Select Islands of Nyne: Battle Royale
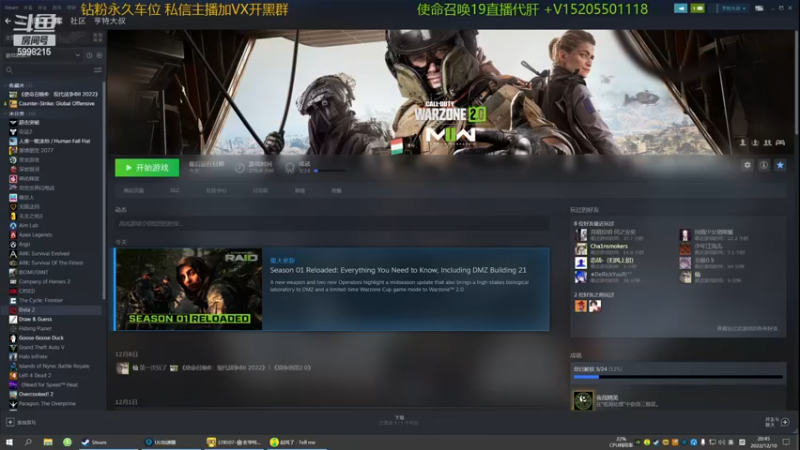 point(52,366)
